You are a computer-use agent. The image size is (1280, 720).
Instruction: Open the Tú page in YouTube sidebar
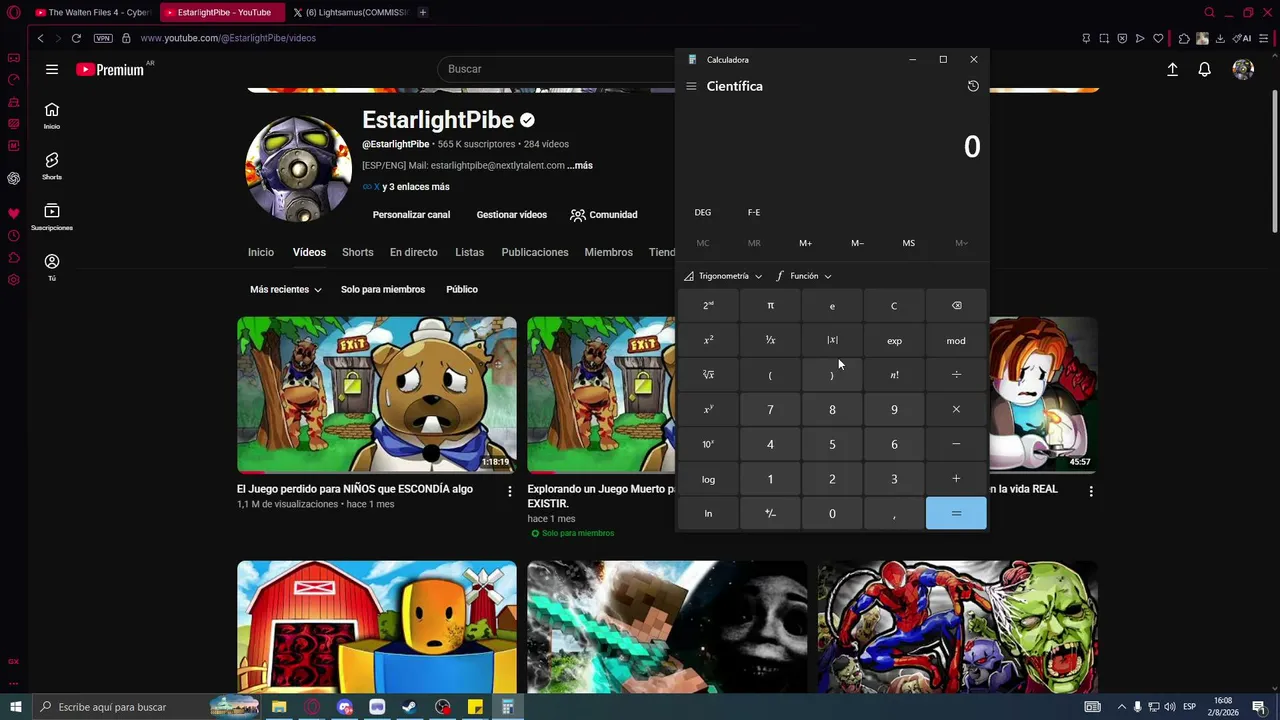click(52, 267)
